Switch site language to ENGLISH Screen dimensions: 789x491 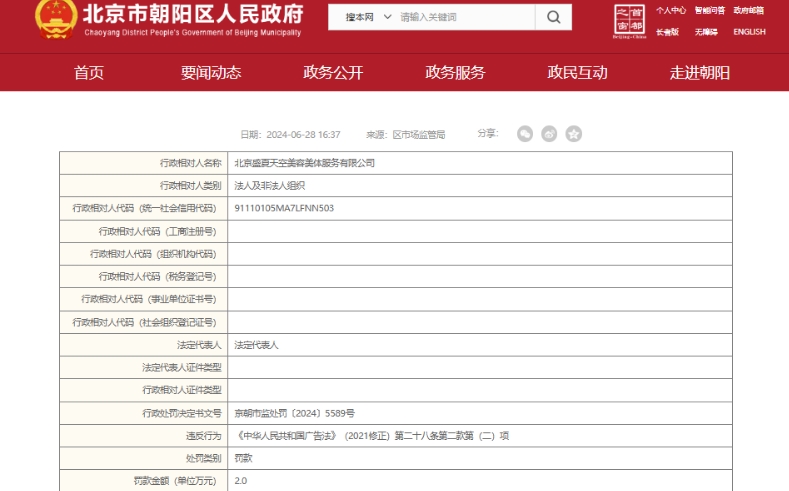point(749,32)
